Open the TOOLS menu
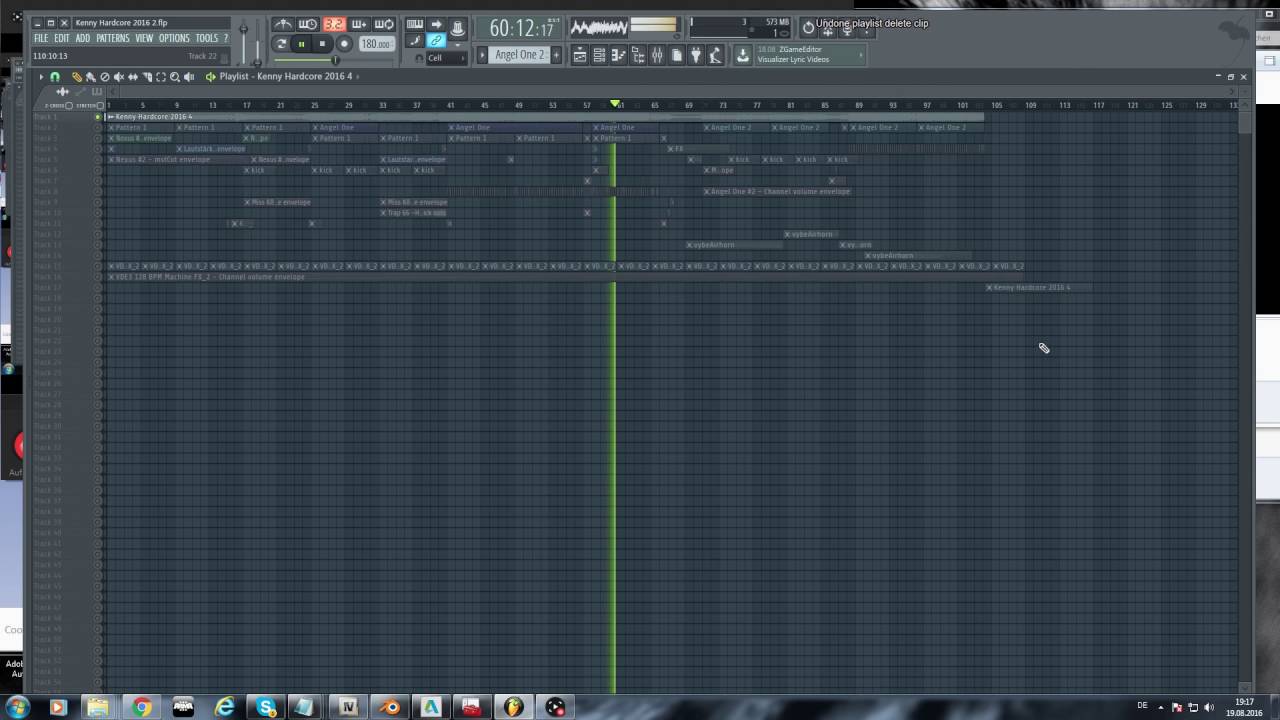Viewport: 1280px width, 720px height. pyautogui.click(x=207, y=38)
